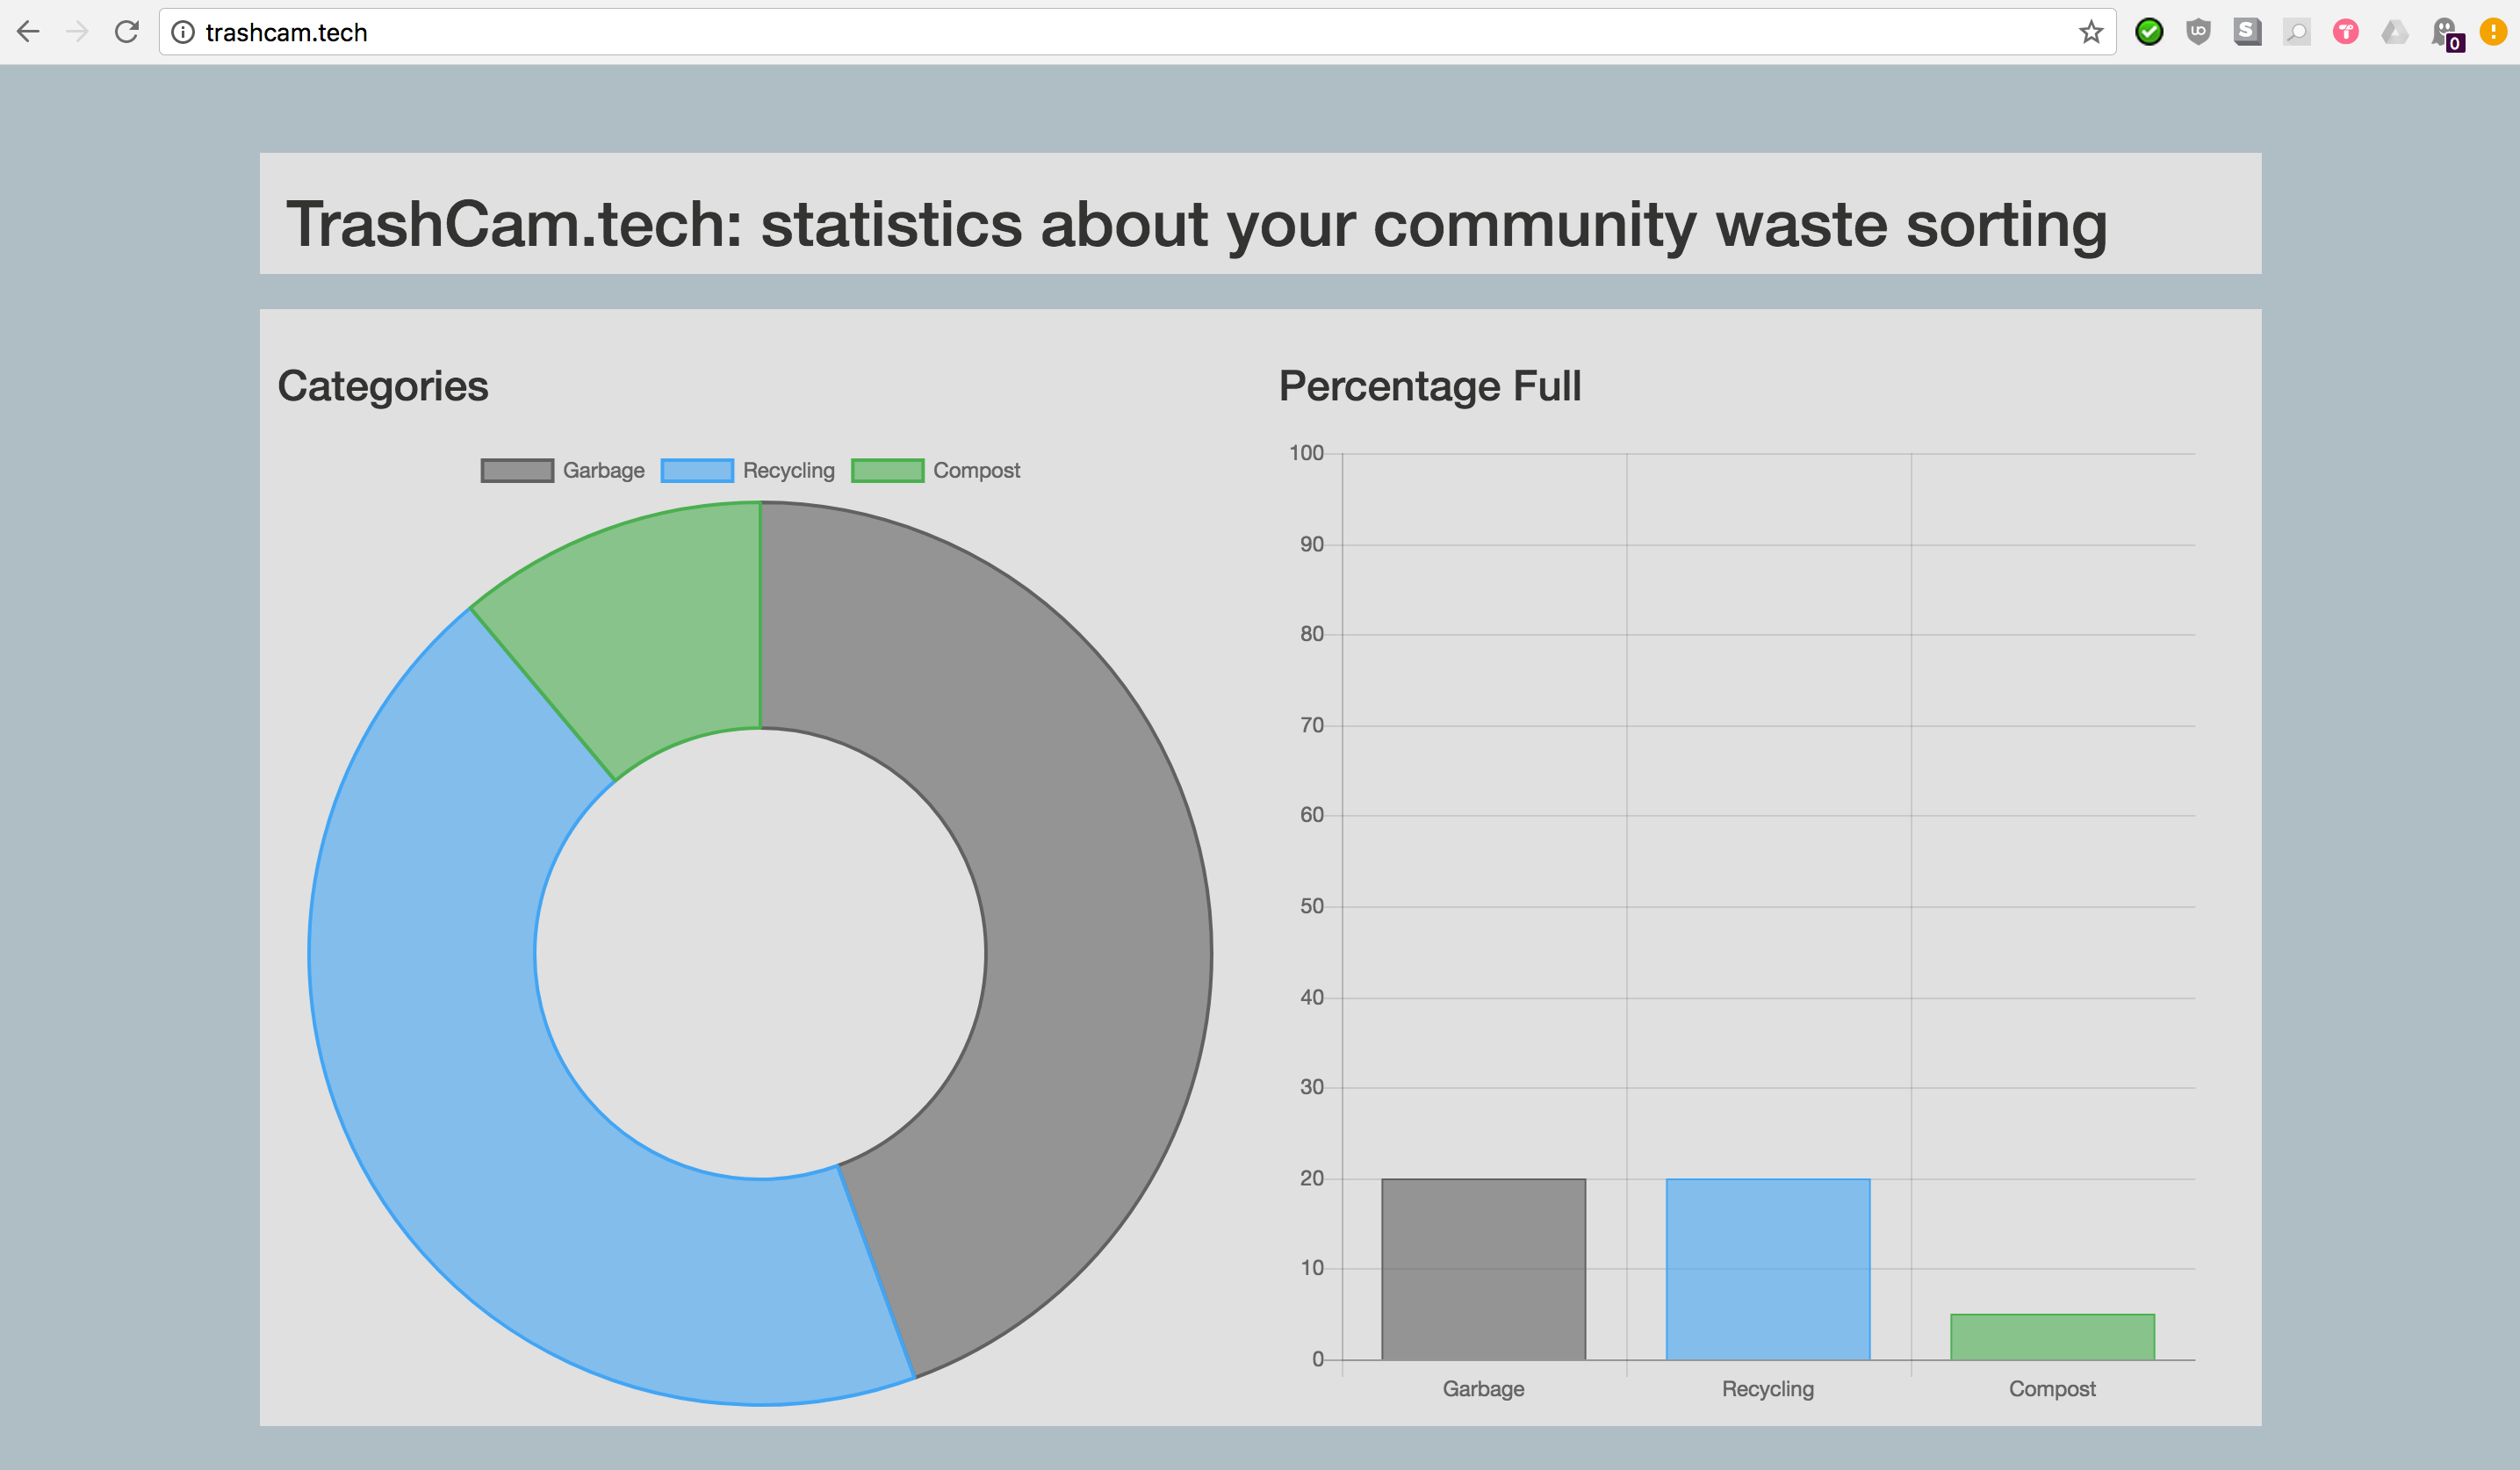Viewport: 2520px width, 1470px height.
Task: Reload the page with refresh icon
Action: point(126,32)
